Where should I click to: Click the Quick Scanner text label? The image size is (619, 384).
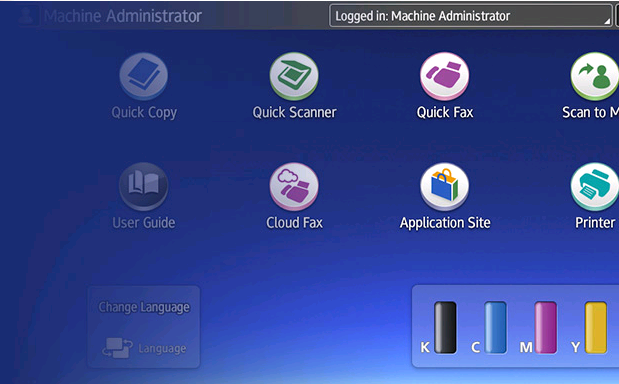tap(294, 112)
